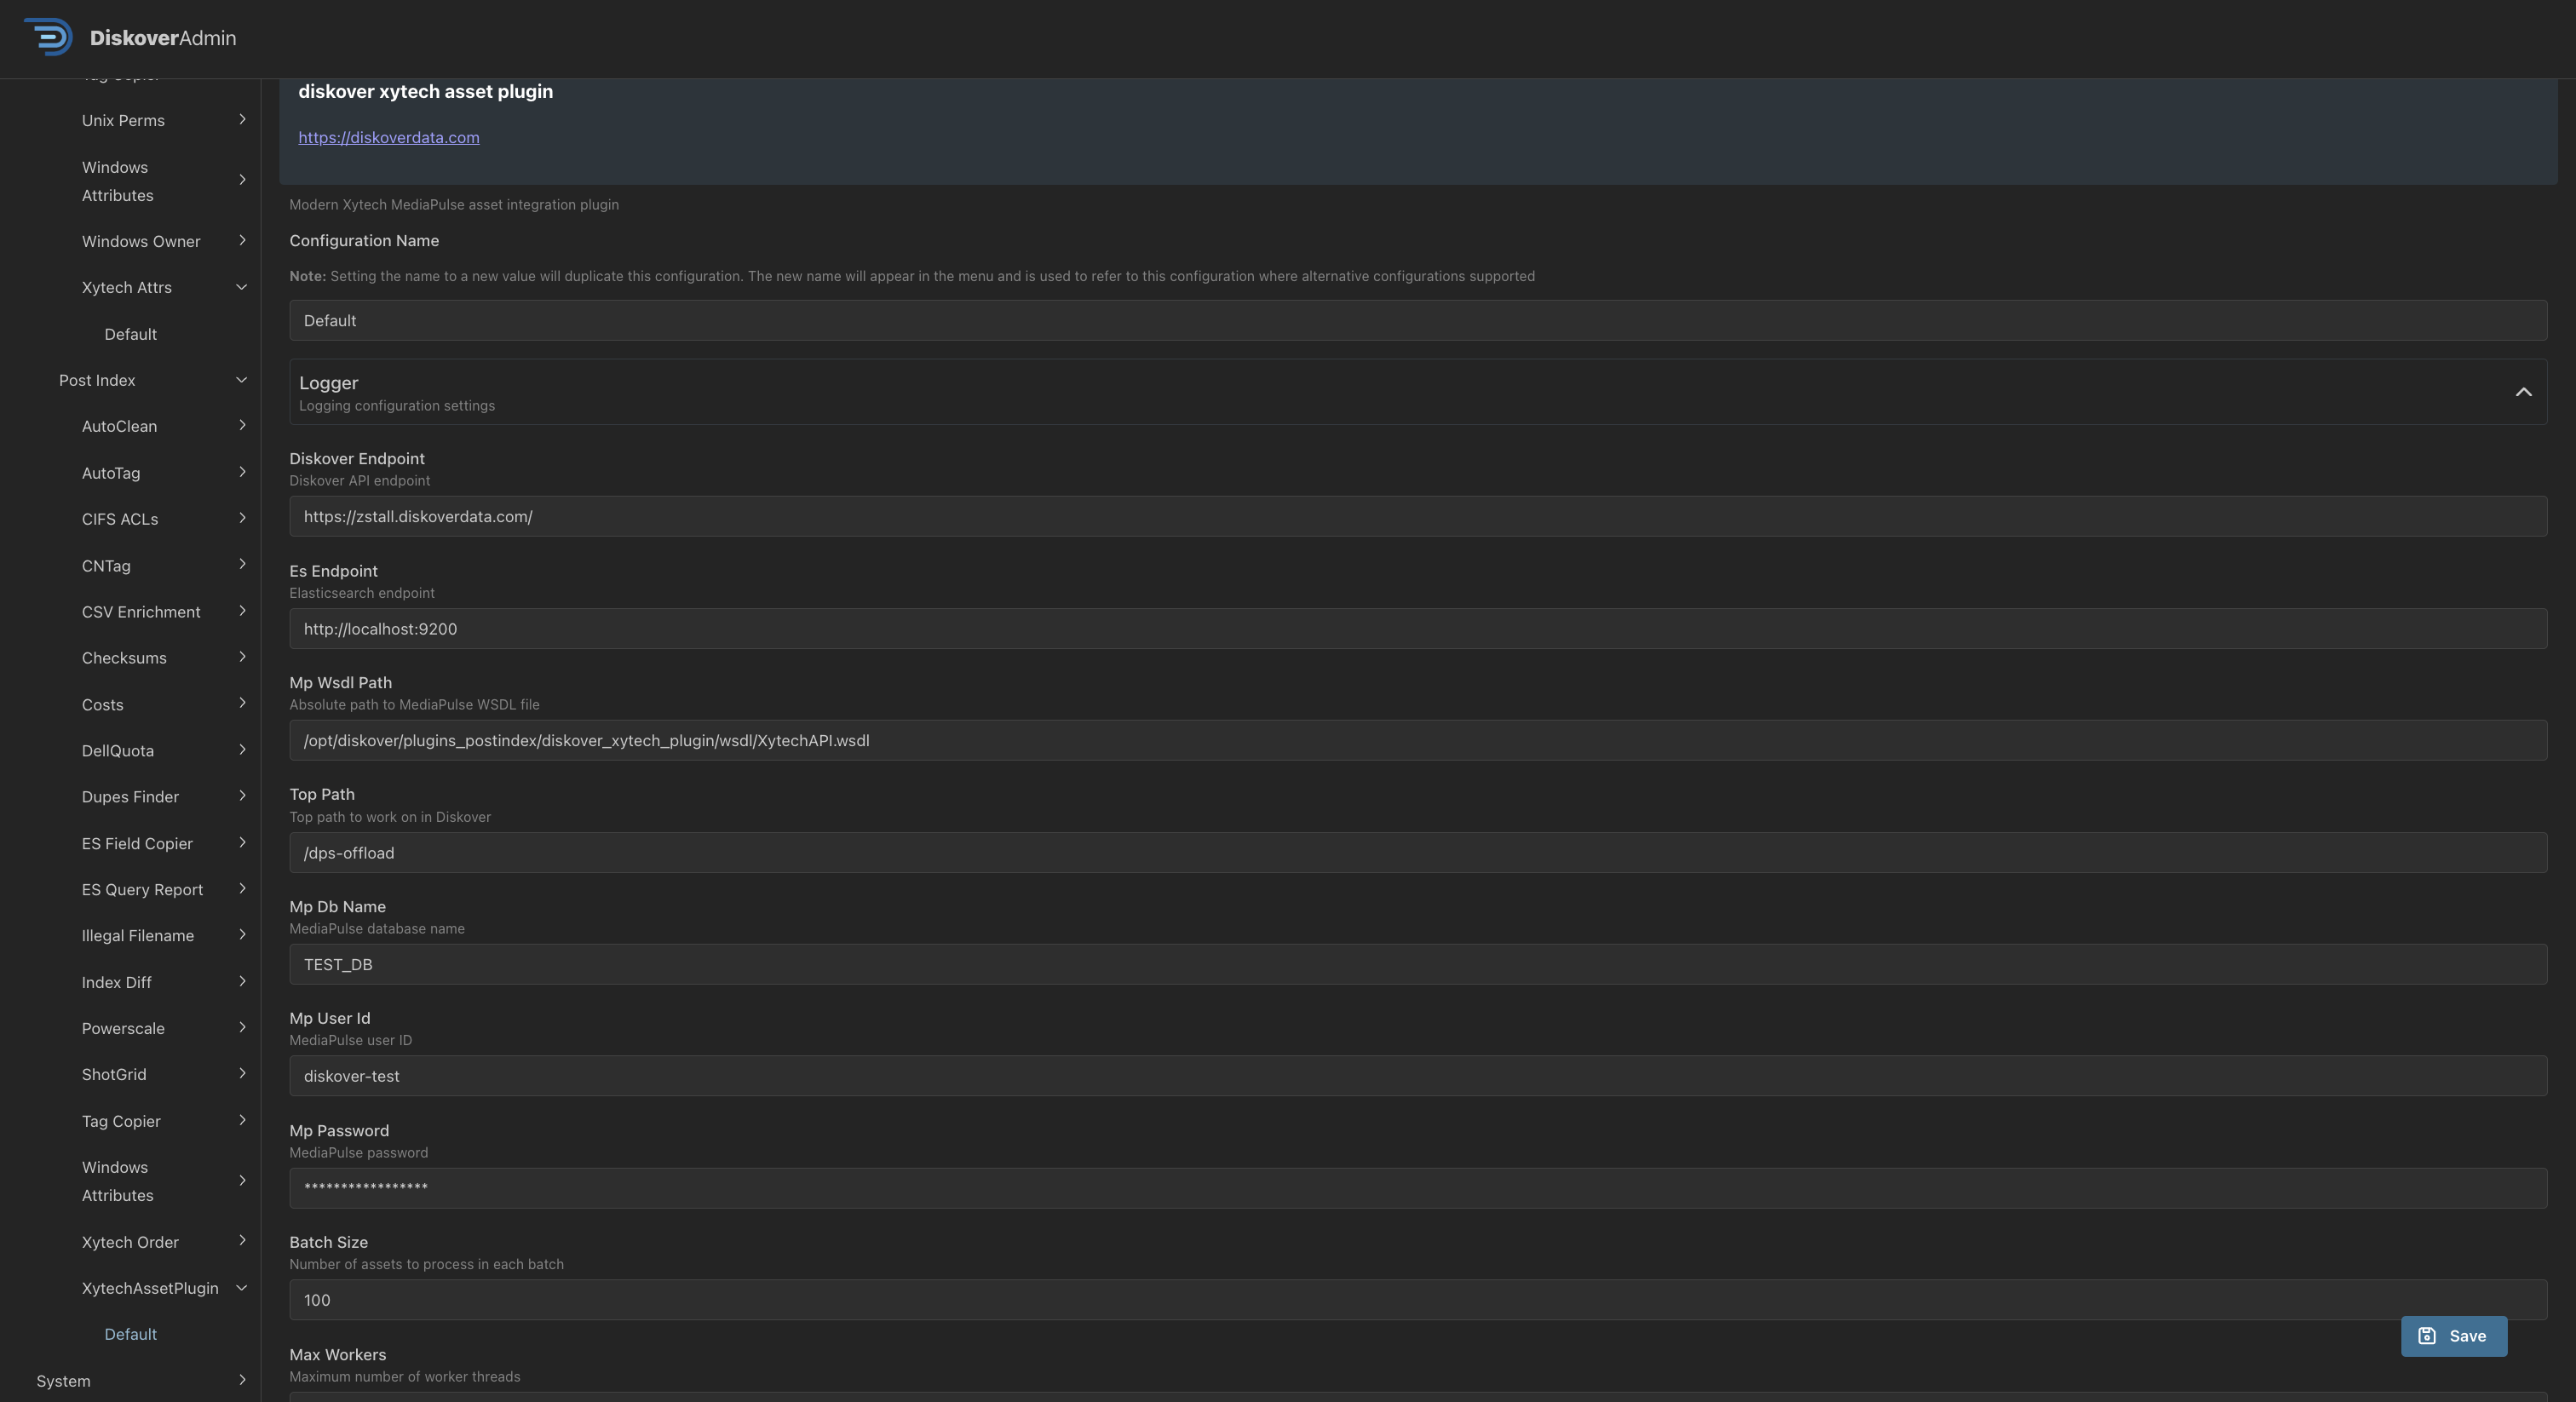The height and width of the screenshot is (1402, 2576).
Task: Expand the AutoClean plugin entry
Action: click(x=164, y=426)
